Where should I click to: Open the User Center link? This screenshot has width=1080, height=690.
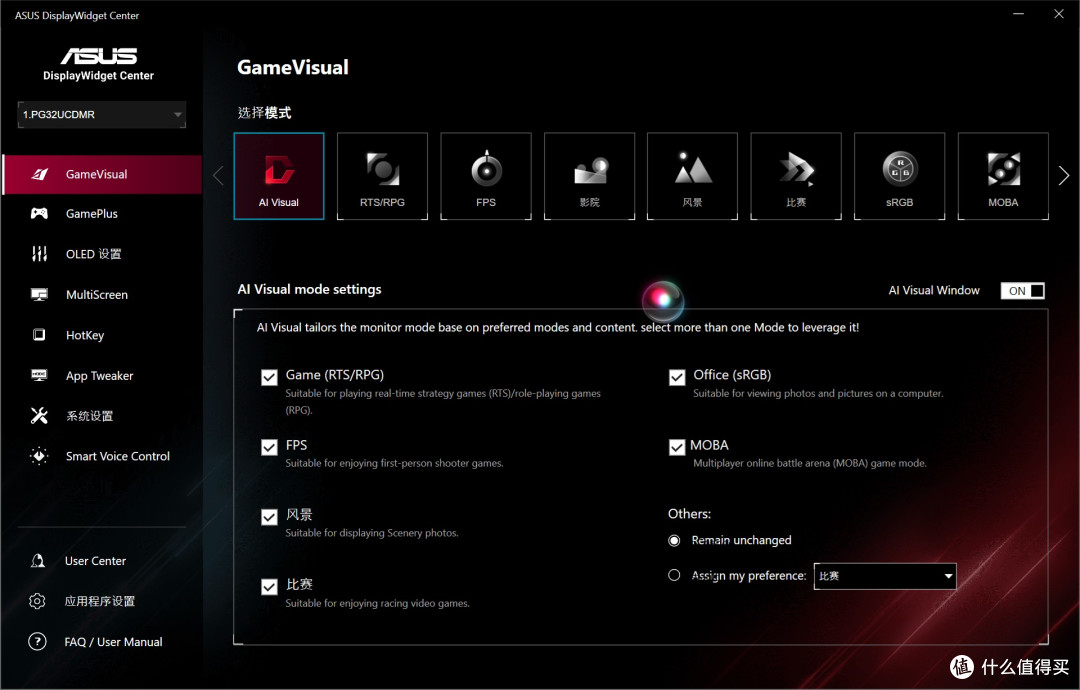click(x=95, y=561)
